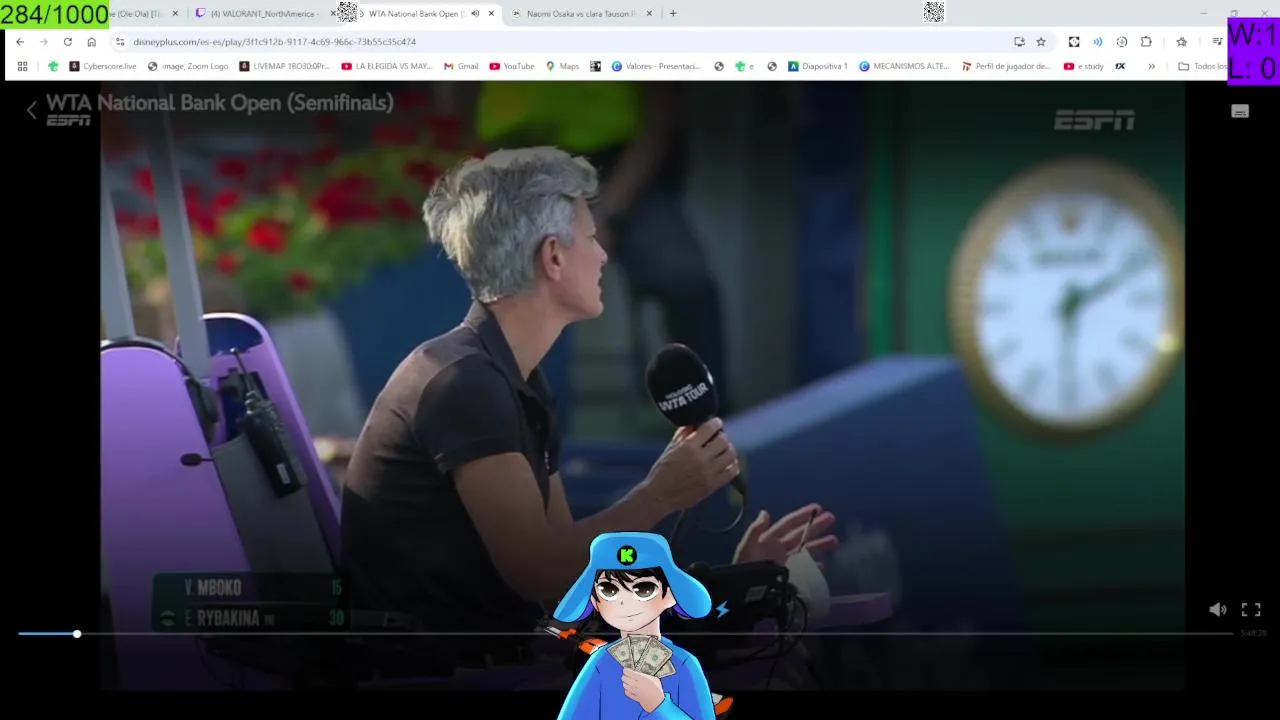Install app icon in address bar
The height and width of the screenshot is (720, 1280).
tap(1019, 42)
